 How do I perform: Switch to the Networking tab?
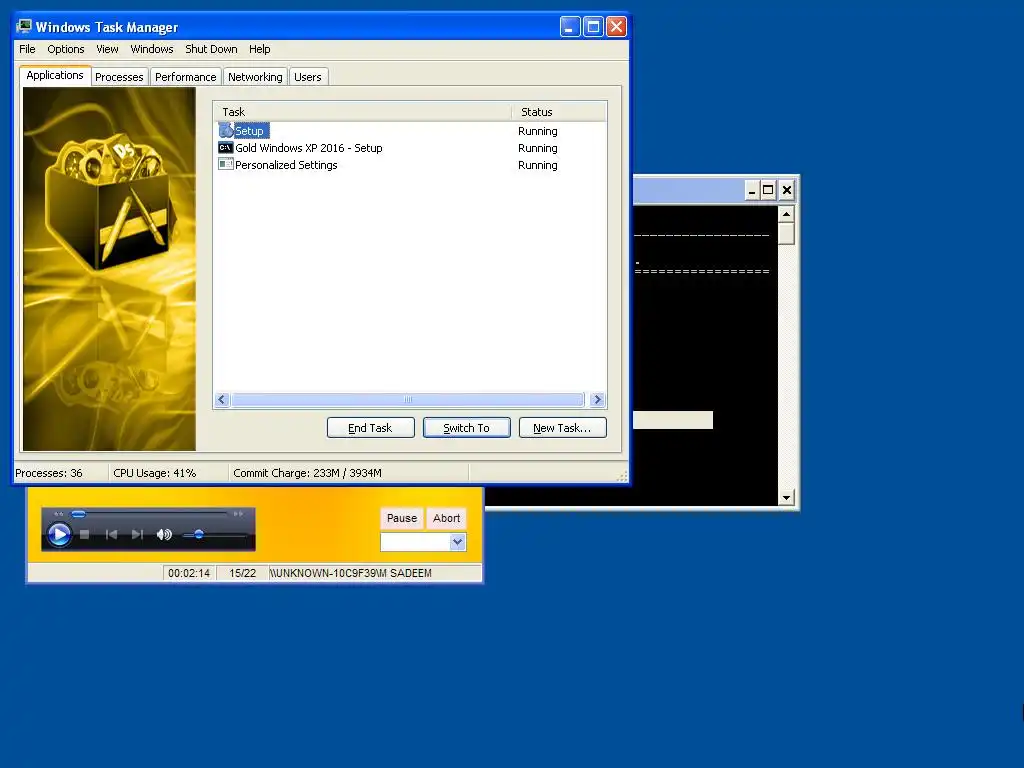[255, 77]
